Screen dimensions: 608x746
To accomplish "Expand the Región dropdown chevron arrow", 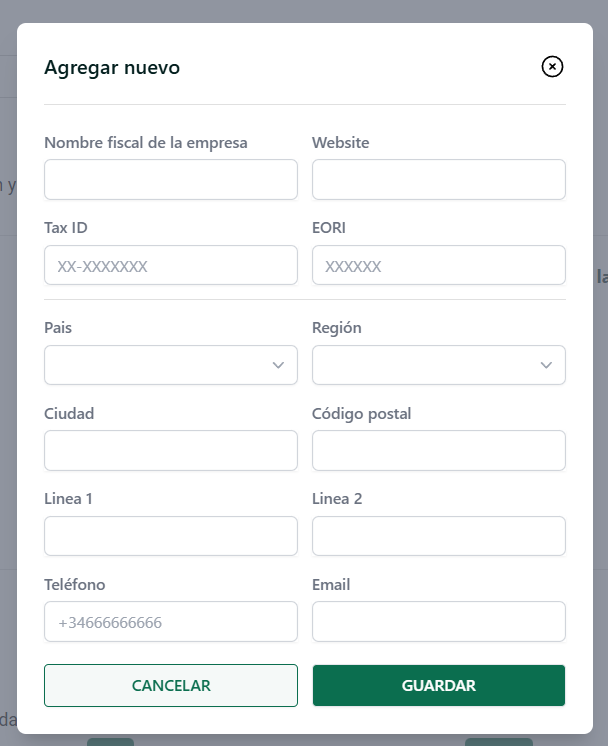I will (546, 365).
